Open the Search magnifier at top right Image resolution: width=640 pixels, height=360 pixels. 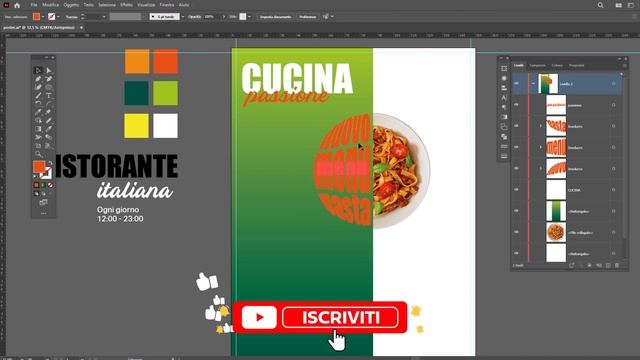pos(600,5)
